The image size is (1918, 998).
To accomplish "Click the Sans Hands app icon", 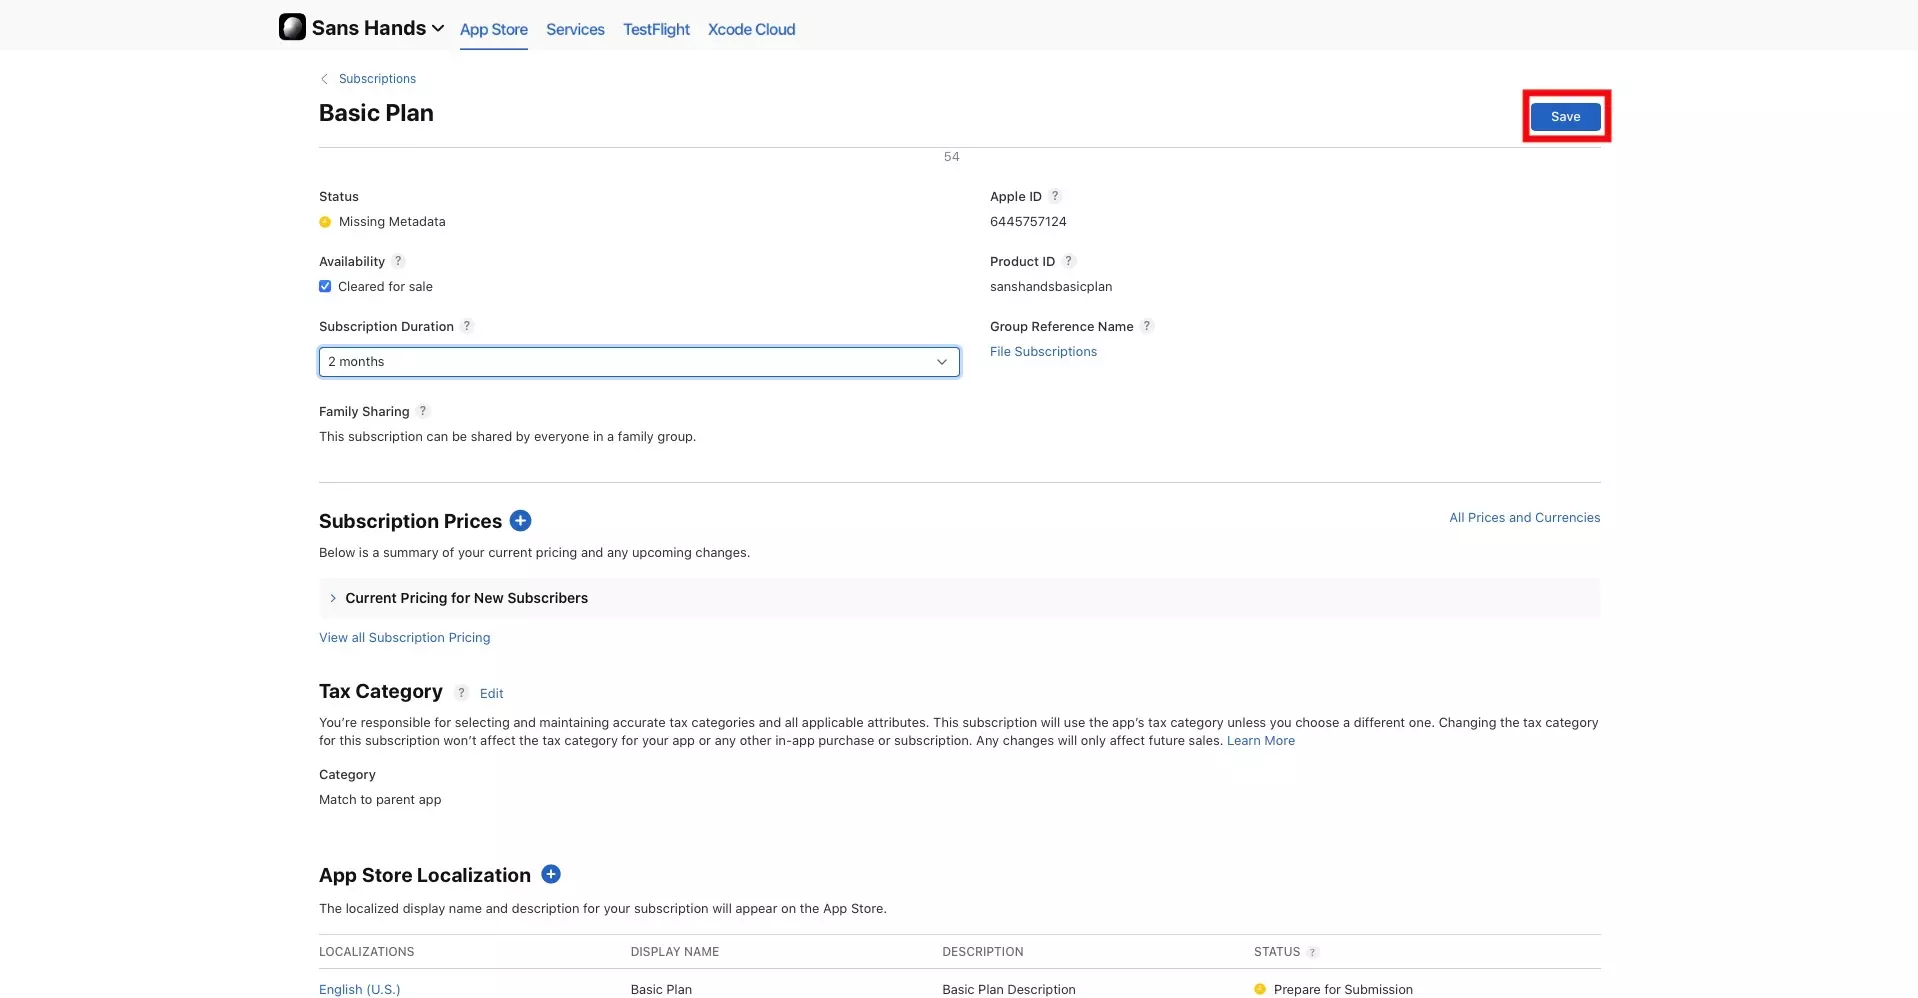I will pyautogui.click(x=292, y=27).
